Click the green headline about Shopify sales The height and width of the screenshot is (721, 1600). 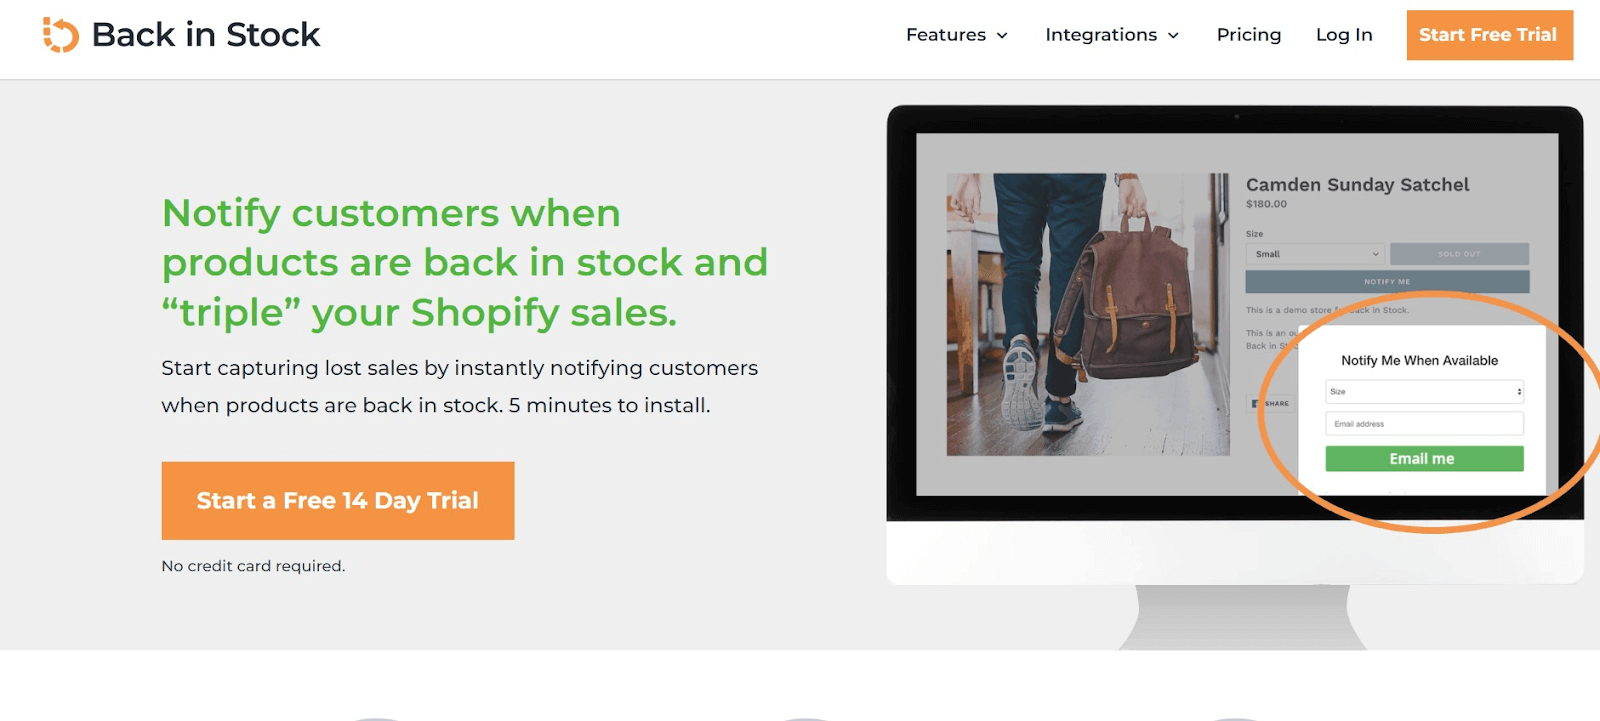click(465, 262)
